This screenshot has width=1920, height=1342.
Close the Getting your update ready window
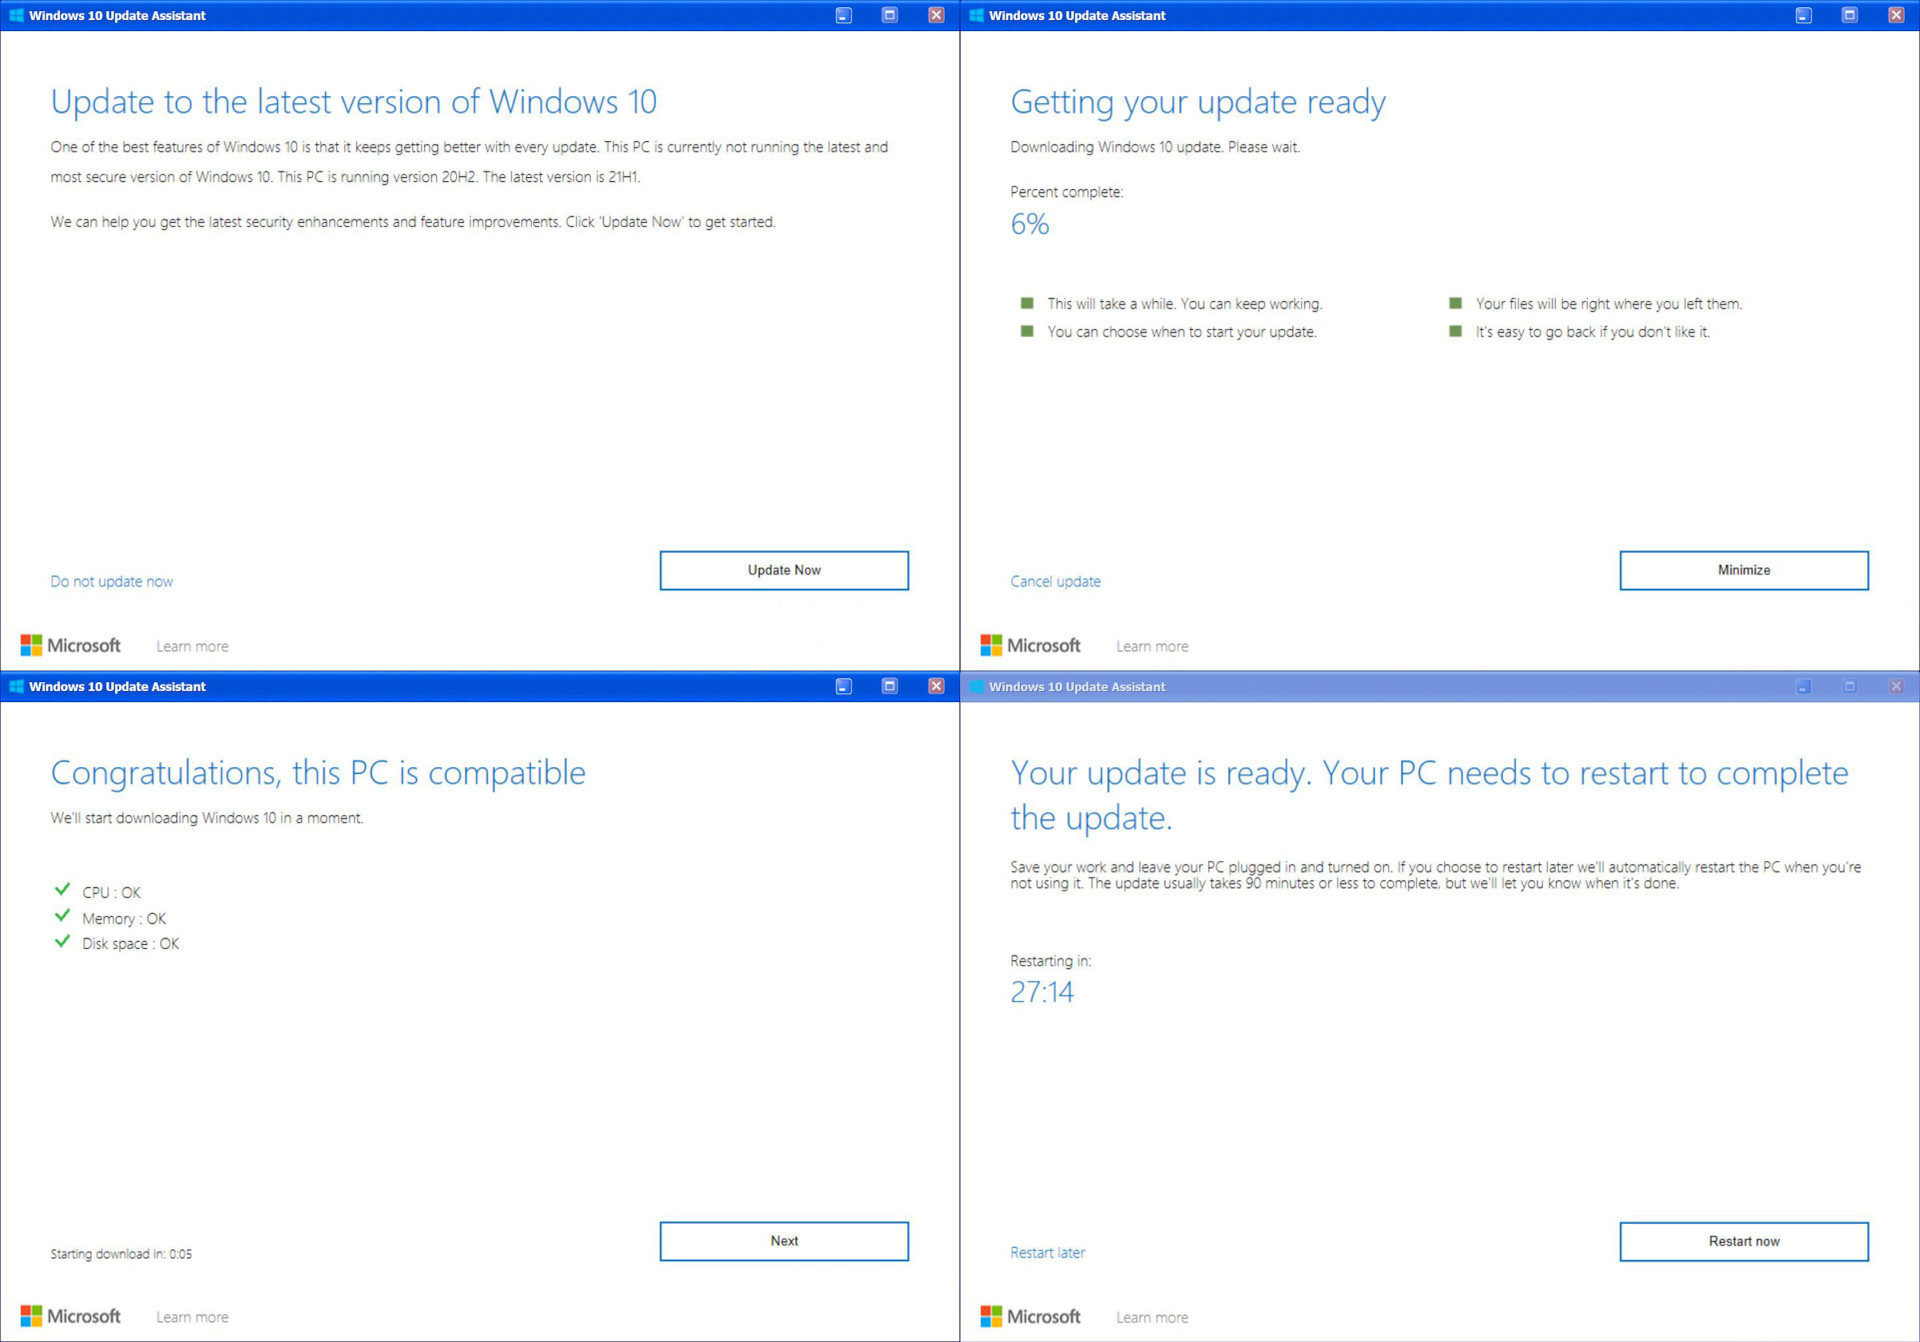click(1896, 15)
